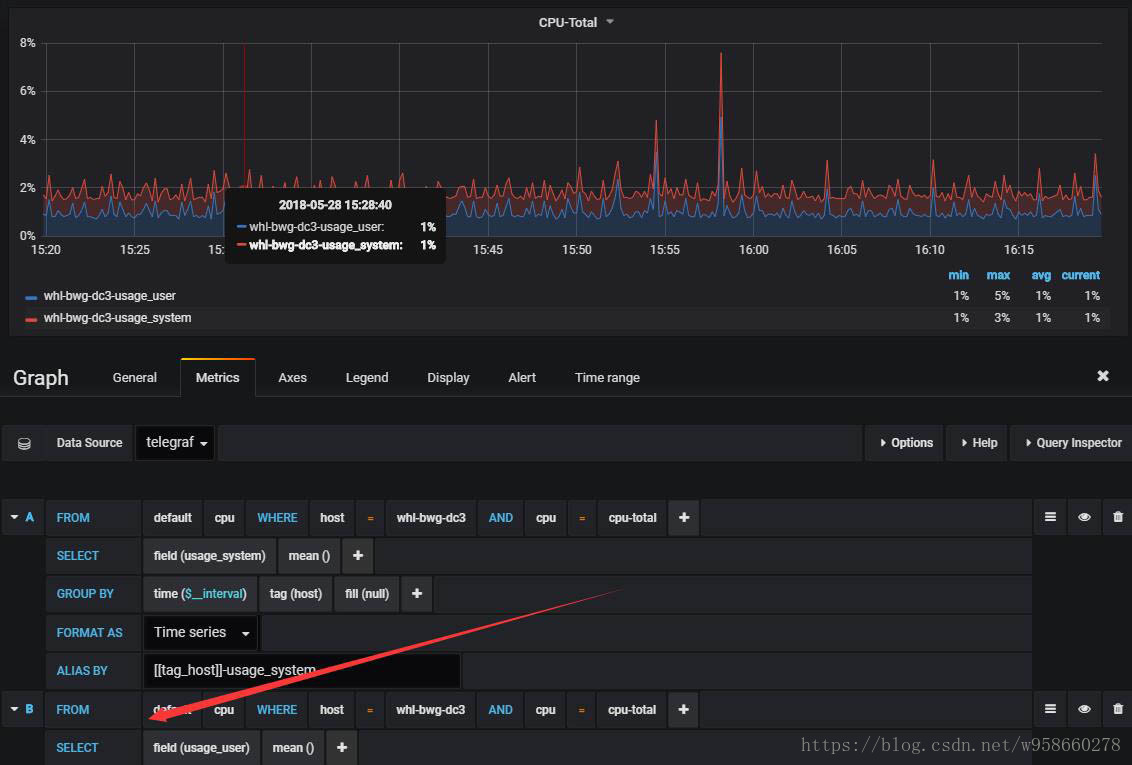Sort legend by max column

[998, 275]
